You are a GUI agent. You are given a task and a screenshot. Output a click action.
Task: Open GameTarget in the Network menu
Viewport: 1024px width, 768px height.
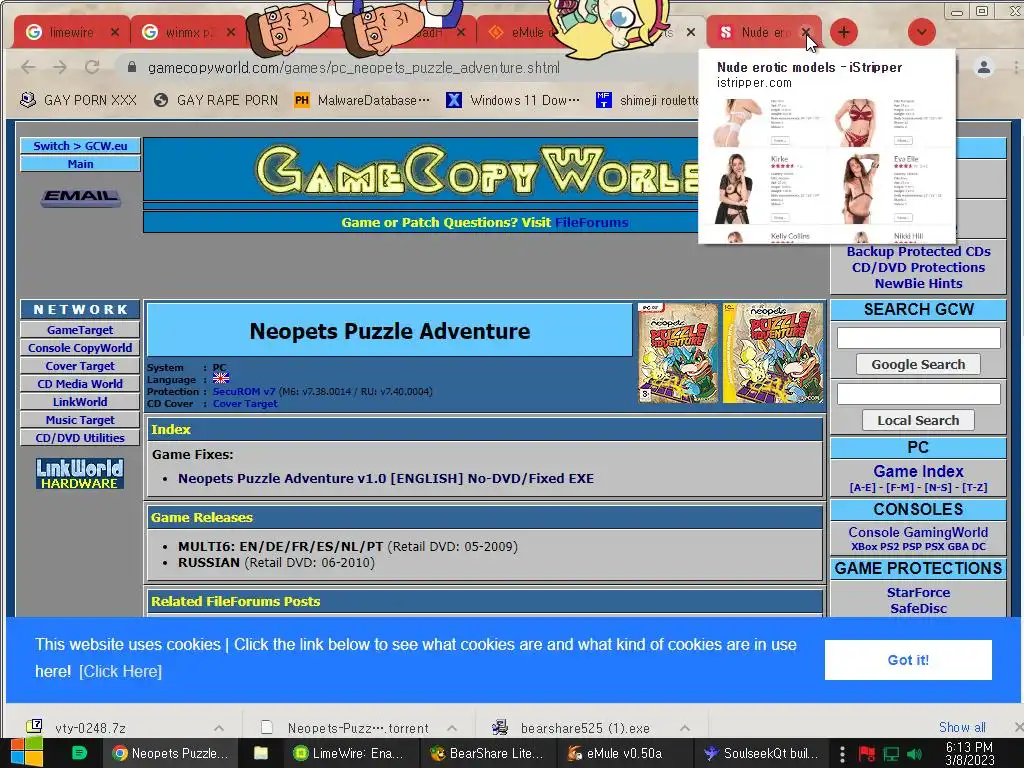pos(80,330)
